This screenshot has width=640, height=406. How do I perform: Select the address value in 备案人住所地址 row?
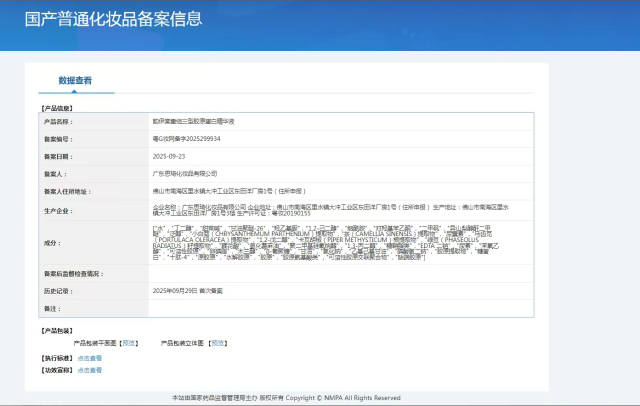coord(229,191)
